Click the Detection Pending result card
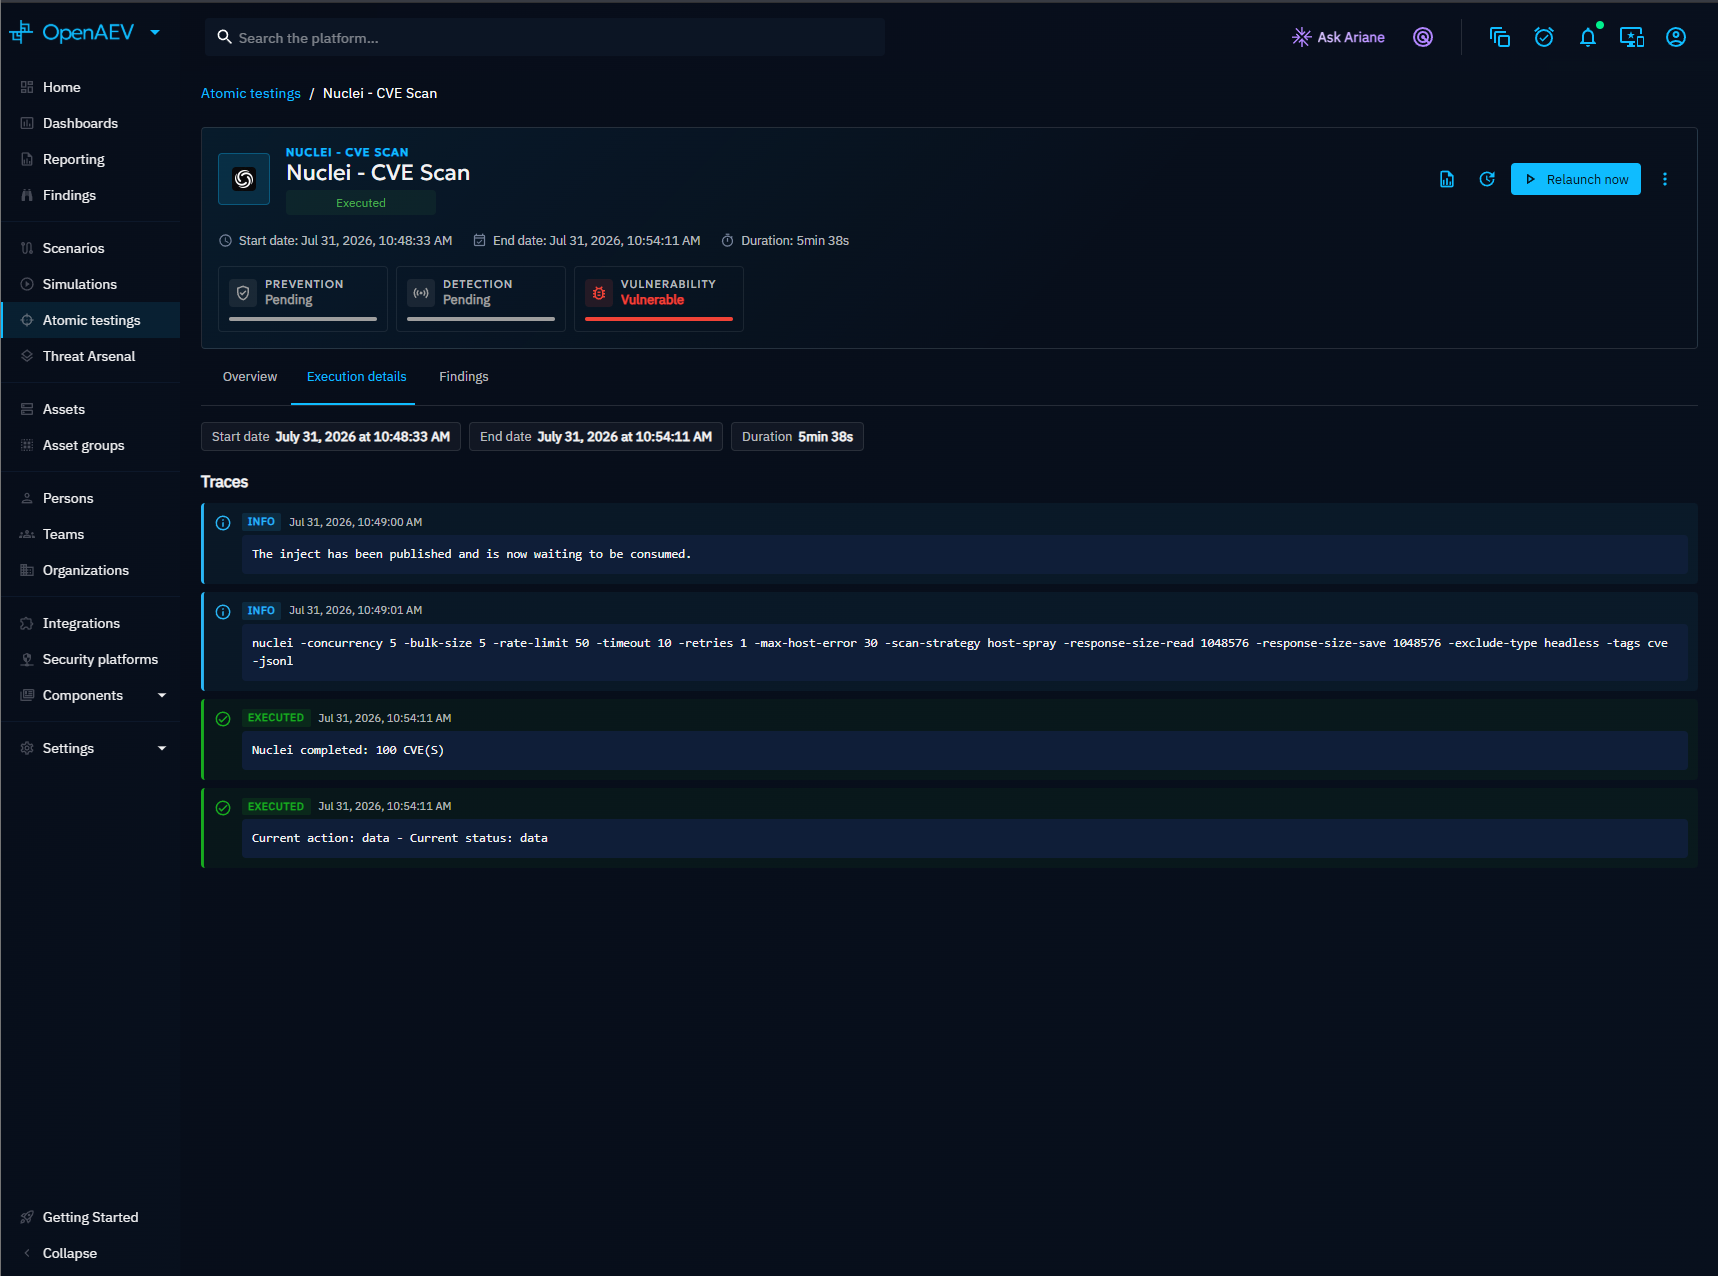1718x1276 pixels. [x=481, y=298]
